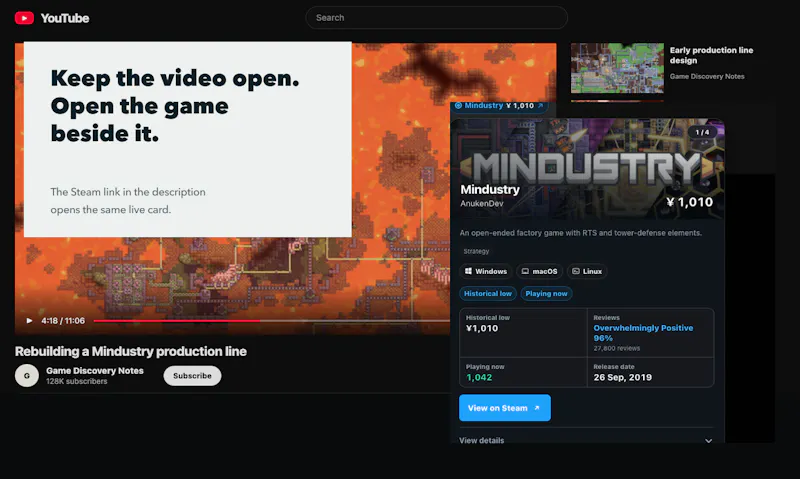Open the Early production line design video title
Image resolution: width=800 pixels, height=479 pixels.
(x=711, y=55)
